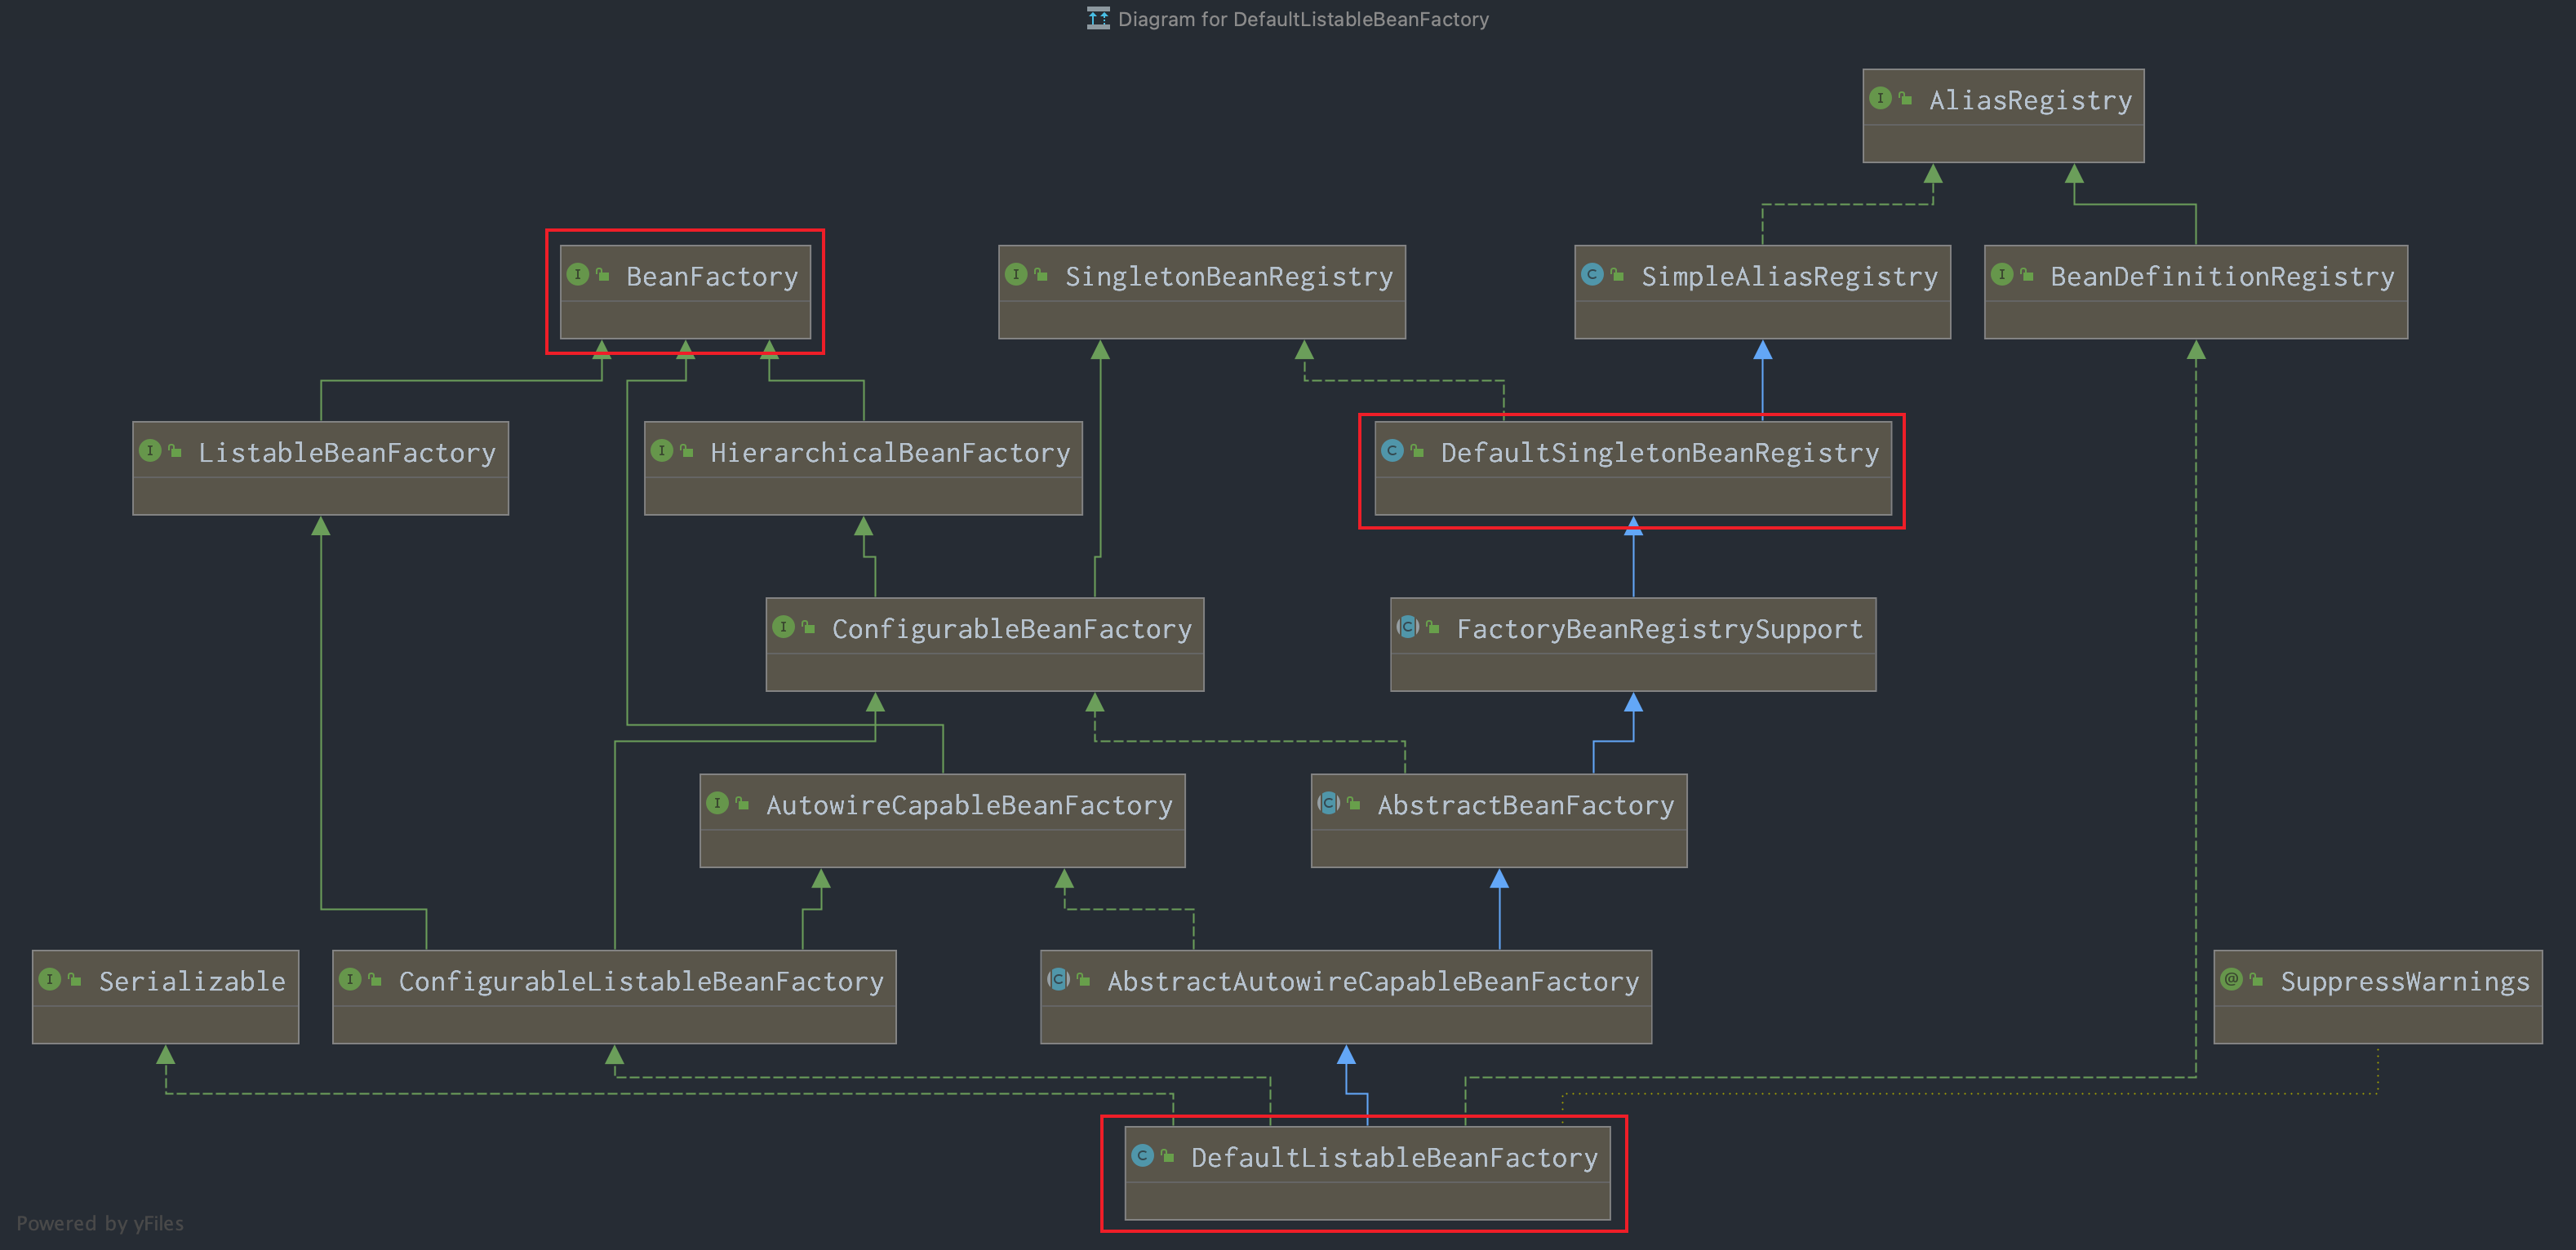Screen dimensions: 2576x1250
Task: Click the interface icon on Serializable node
Action: [50, 979]
